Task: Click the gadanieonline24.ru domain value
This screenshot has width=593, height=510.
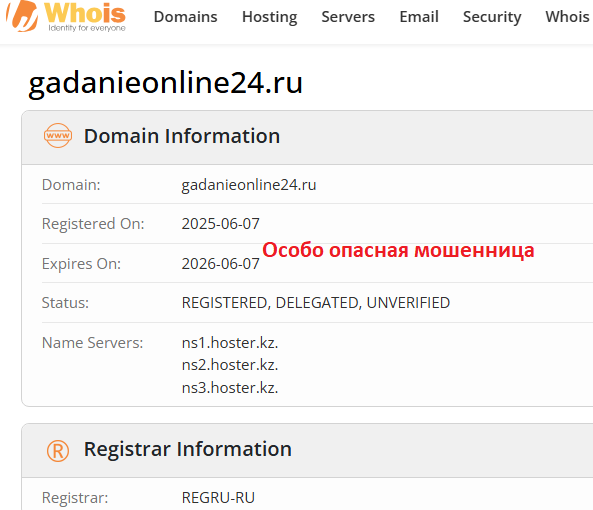Action: click(249, 185)
